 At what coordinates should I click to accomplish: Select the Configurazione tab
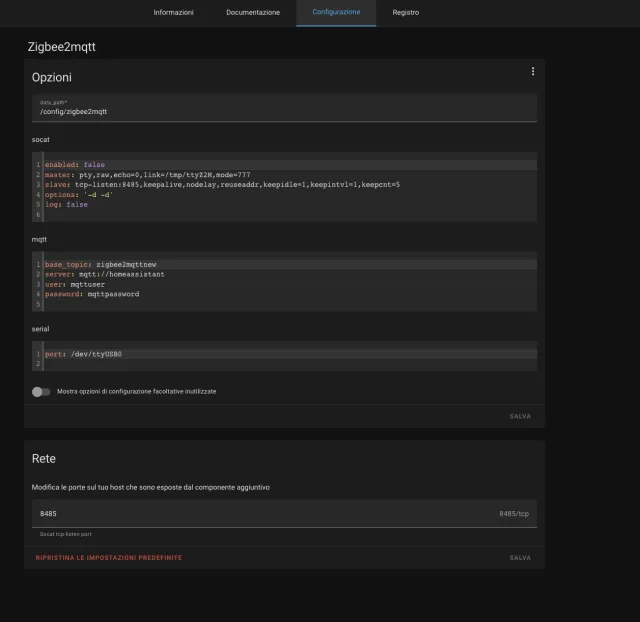click(336, 12)
